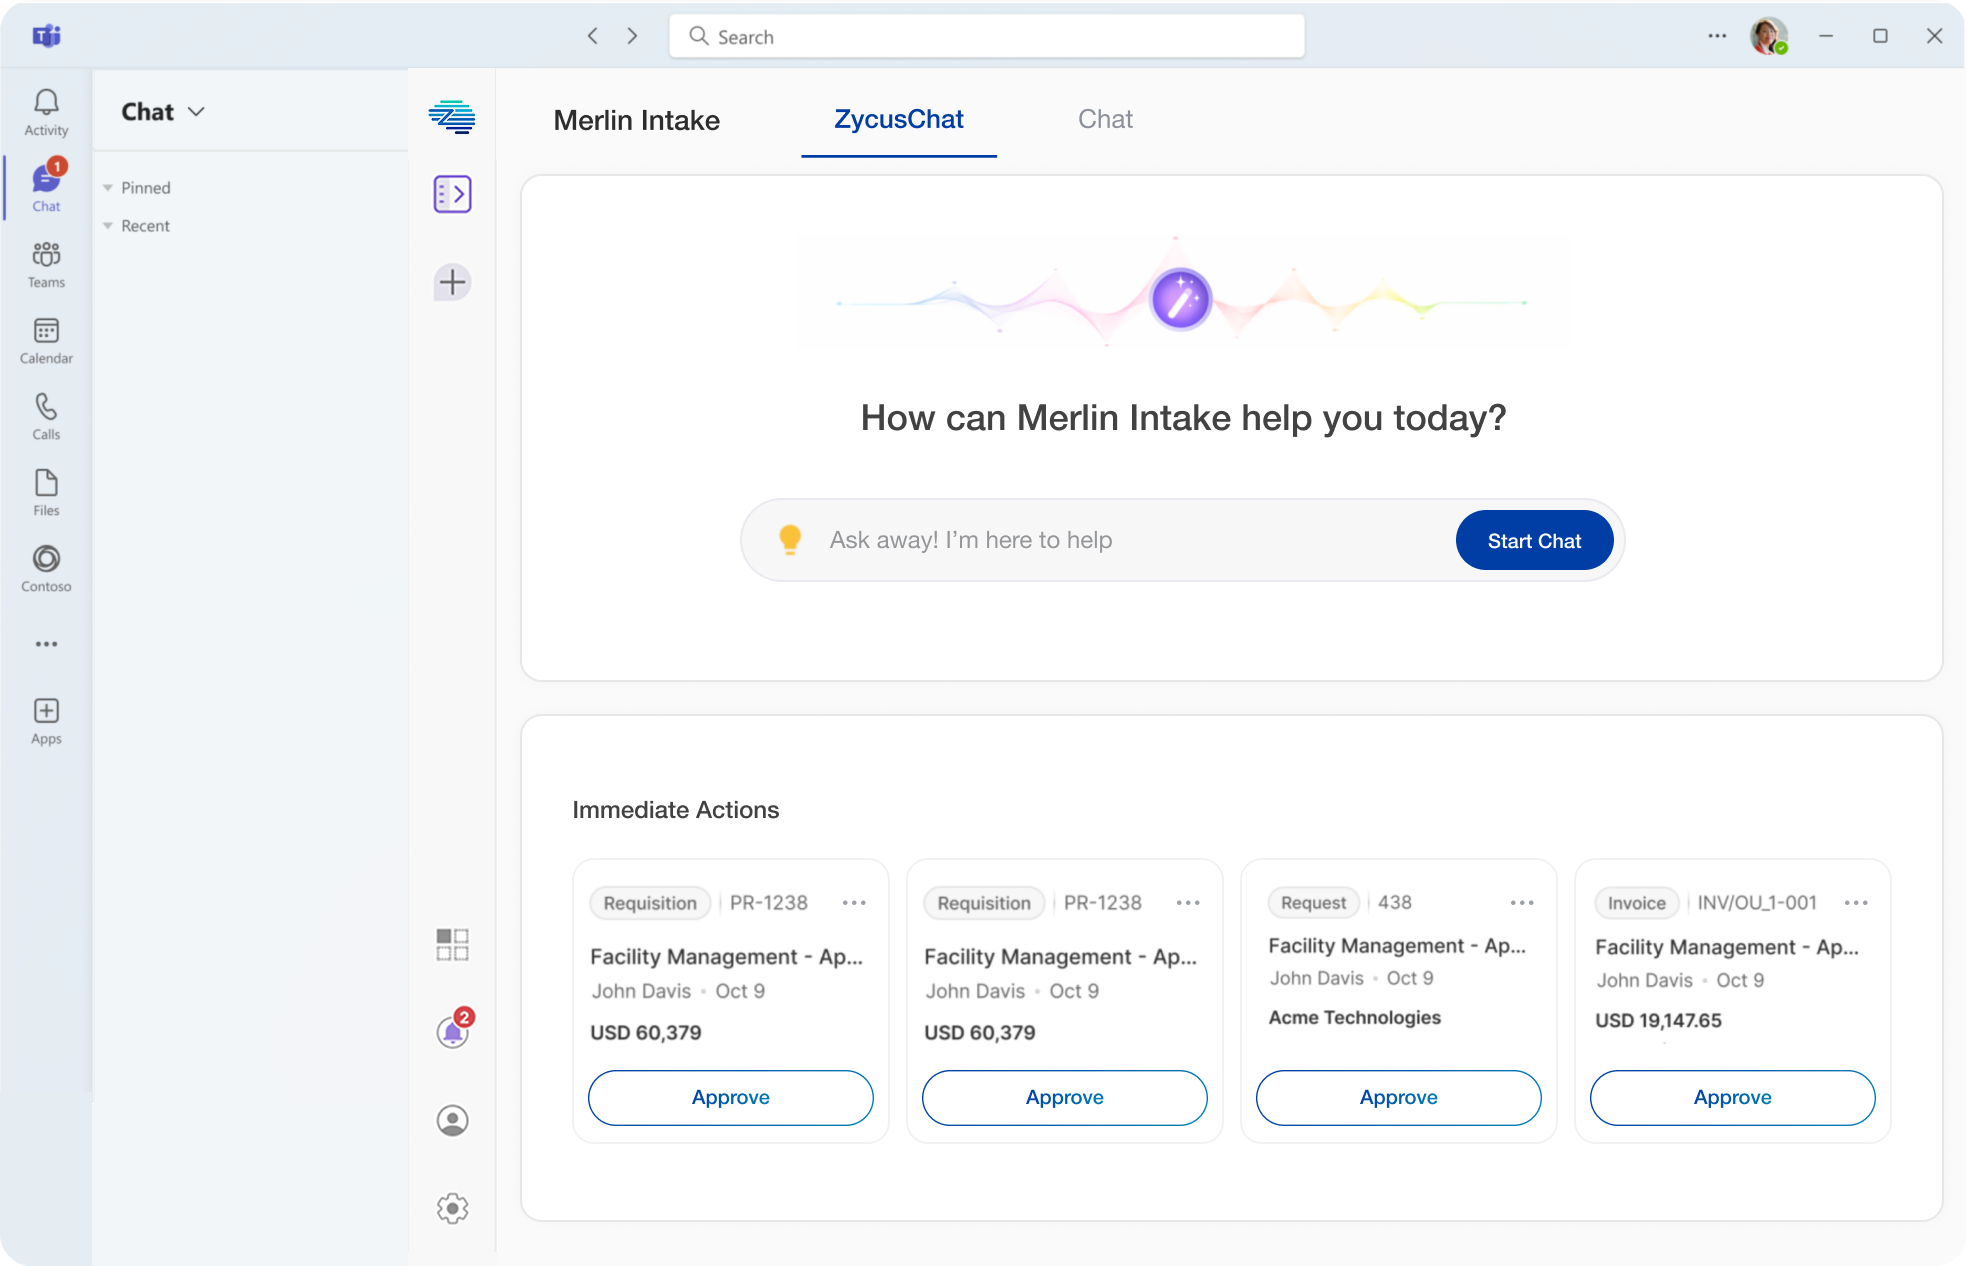Screen dimensions: 1967x1266
Task: Go to the Teams section
Action: click(x=46, y=264)
